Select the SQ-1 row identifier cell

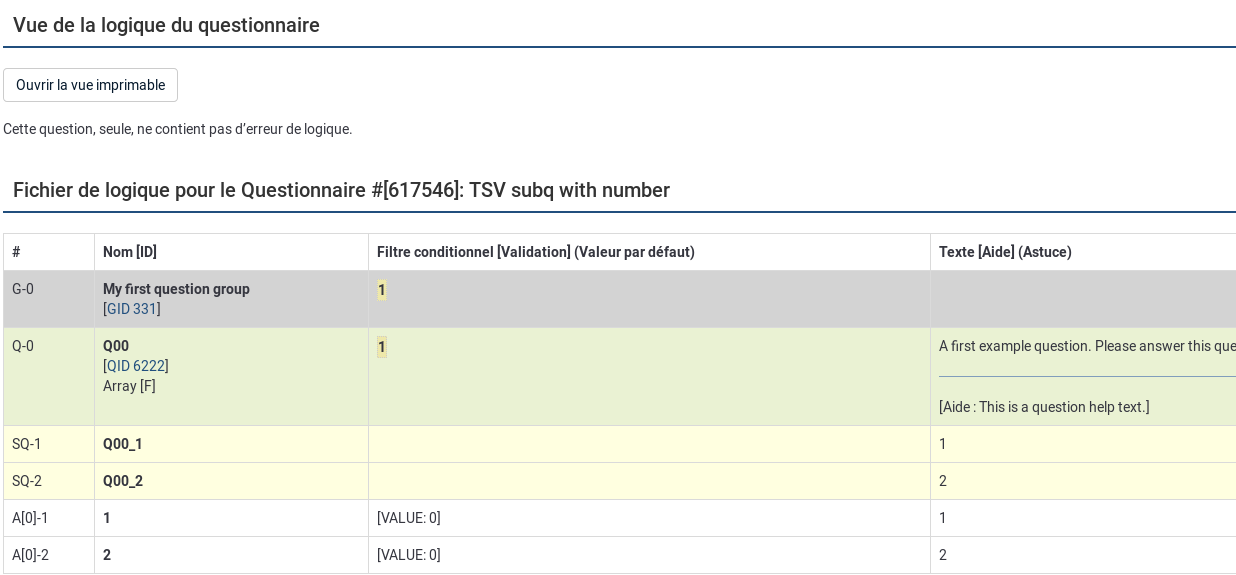[27, 444]
